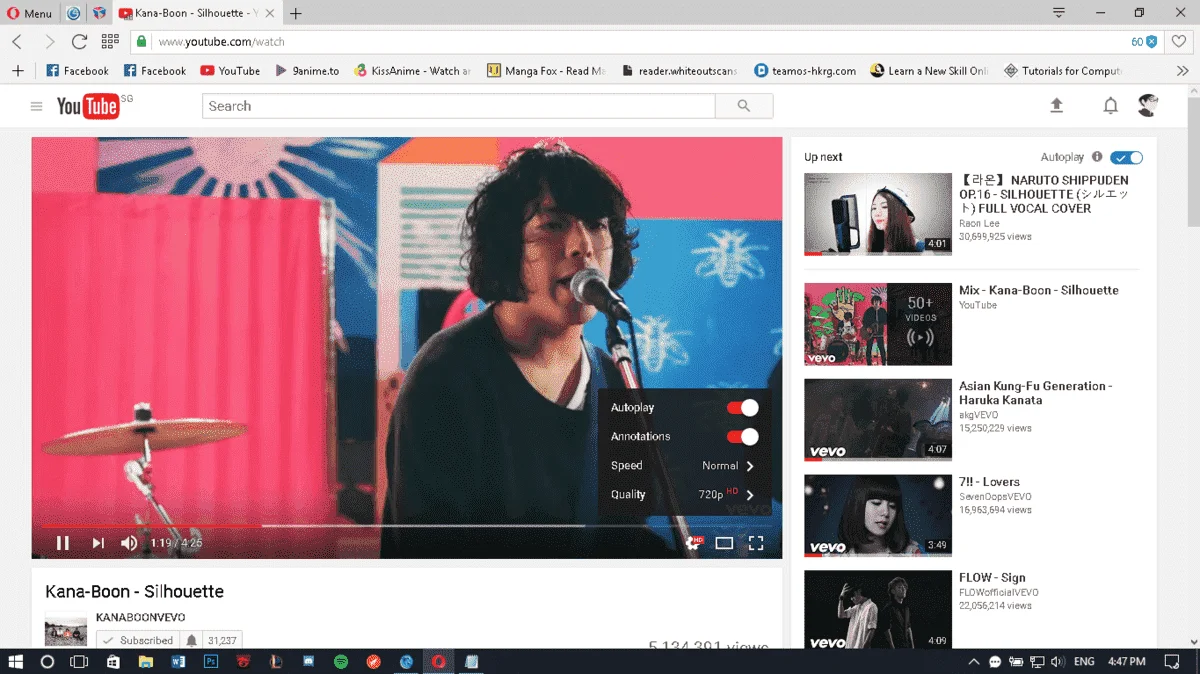Open the 7!! - Lovers video title
Viewport: 1200px width, 674px height.
[989, 482]
